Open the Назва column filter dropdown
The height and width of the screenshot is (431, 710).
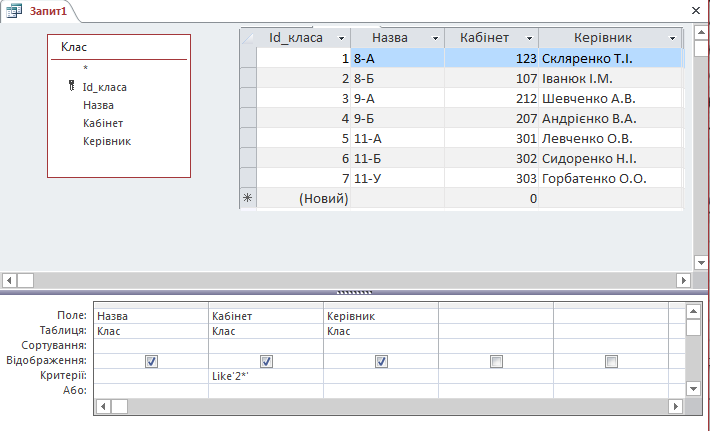[x=435, y=38]
